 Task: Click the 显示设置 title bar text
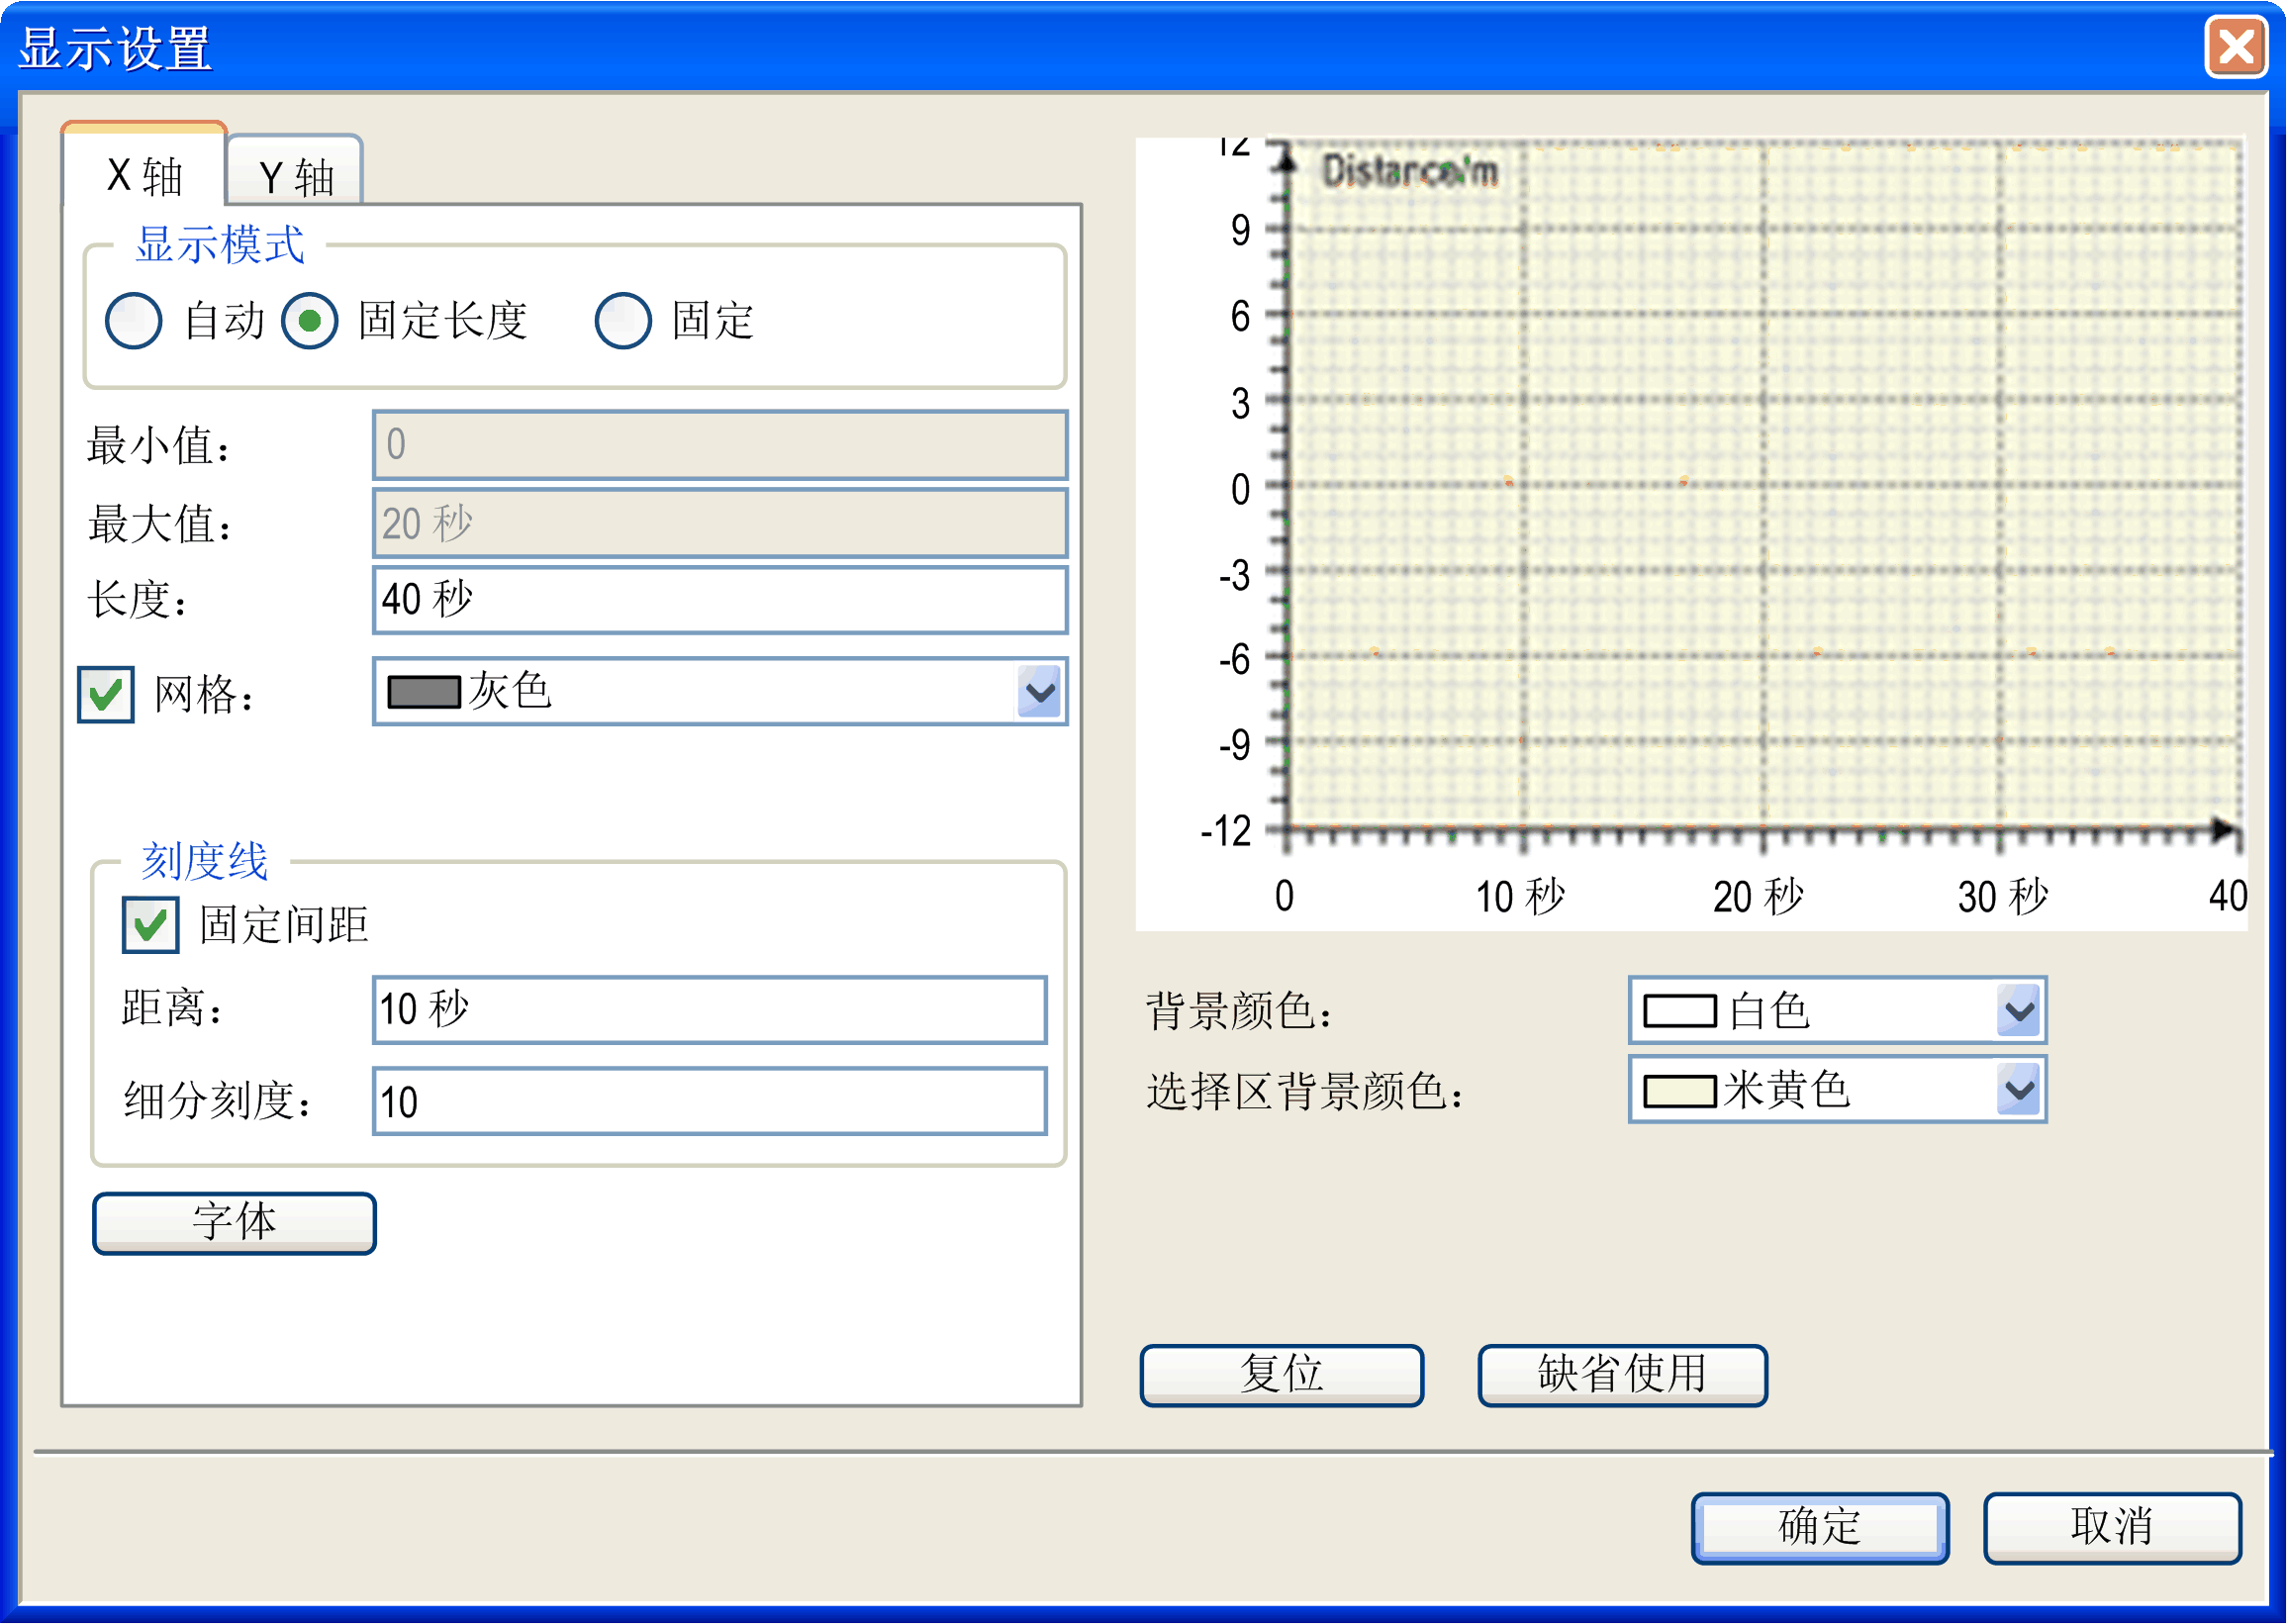pos(115,48)
